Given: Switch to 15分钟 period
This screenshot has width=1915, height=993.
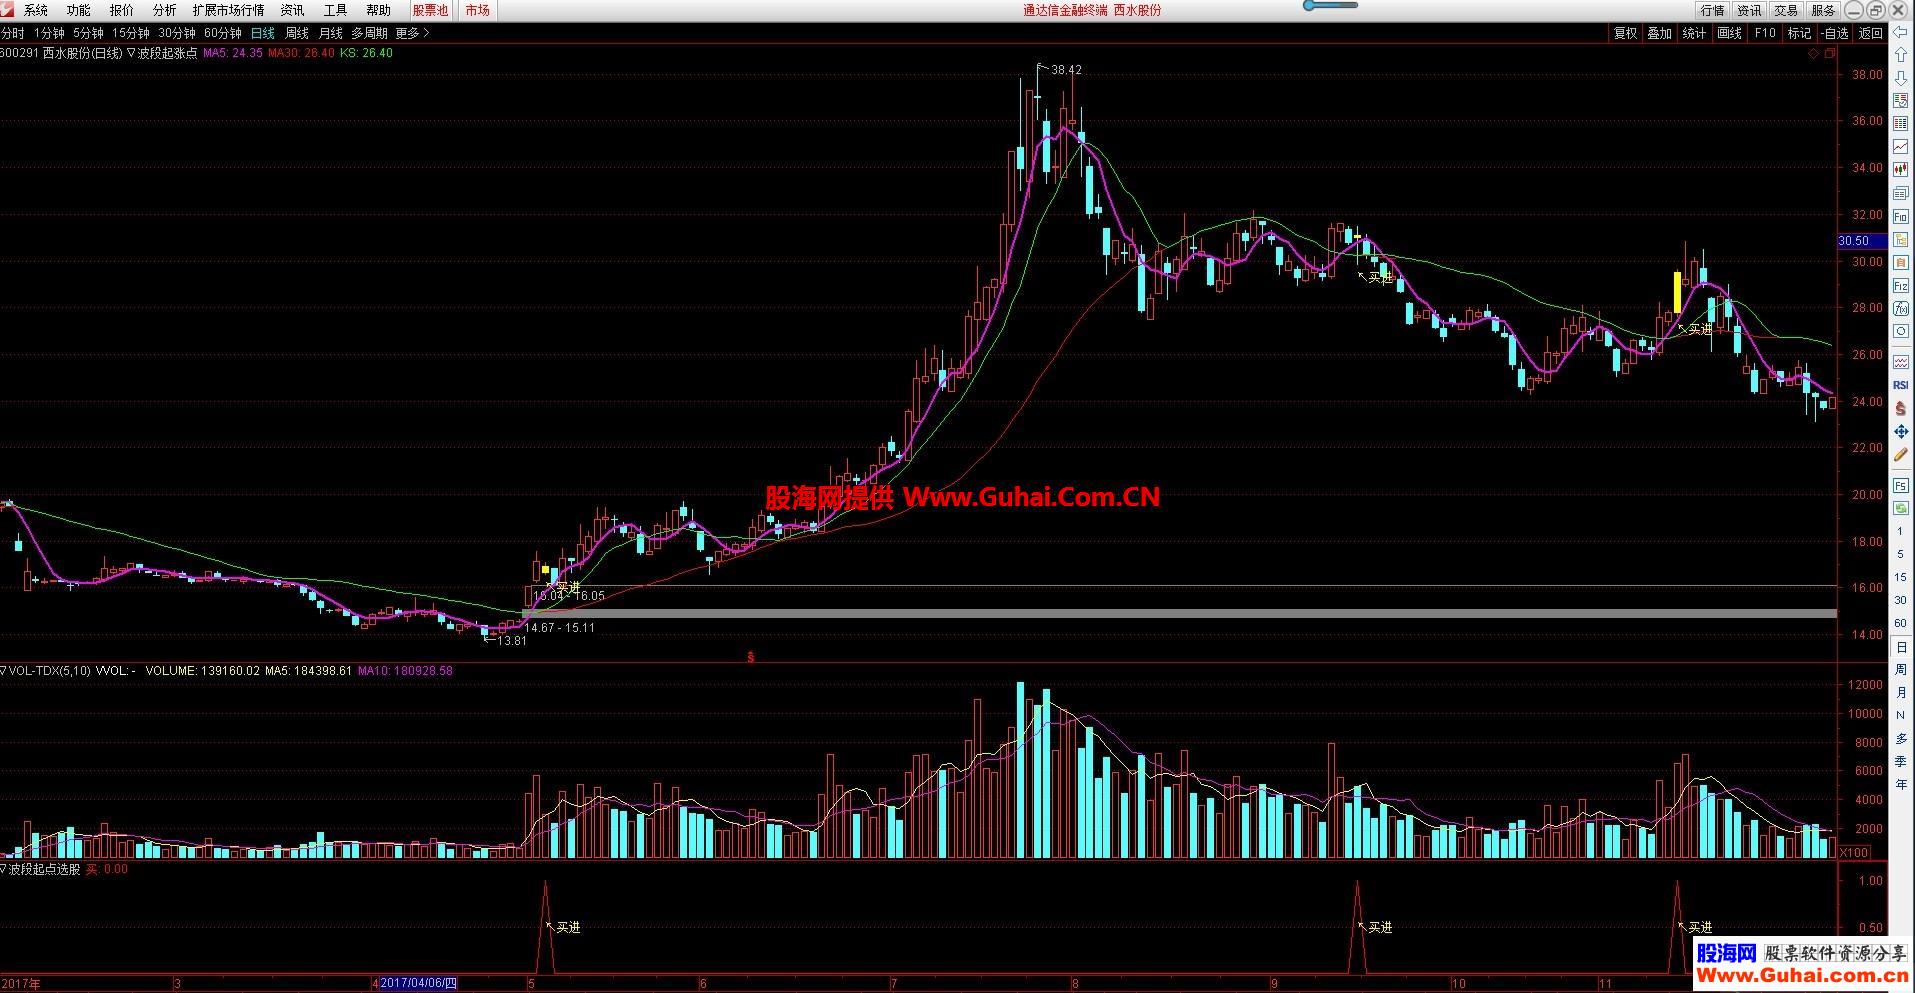Looking at the screenshot, I should (x=131, y=33).
